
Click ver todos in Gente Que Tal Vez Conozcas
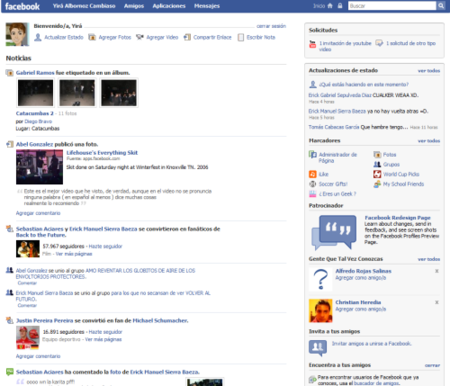coord(429,259)
